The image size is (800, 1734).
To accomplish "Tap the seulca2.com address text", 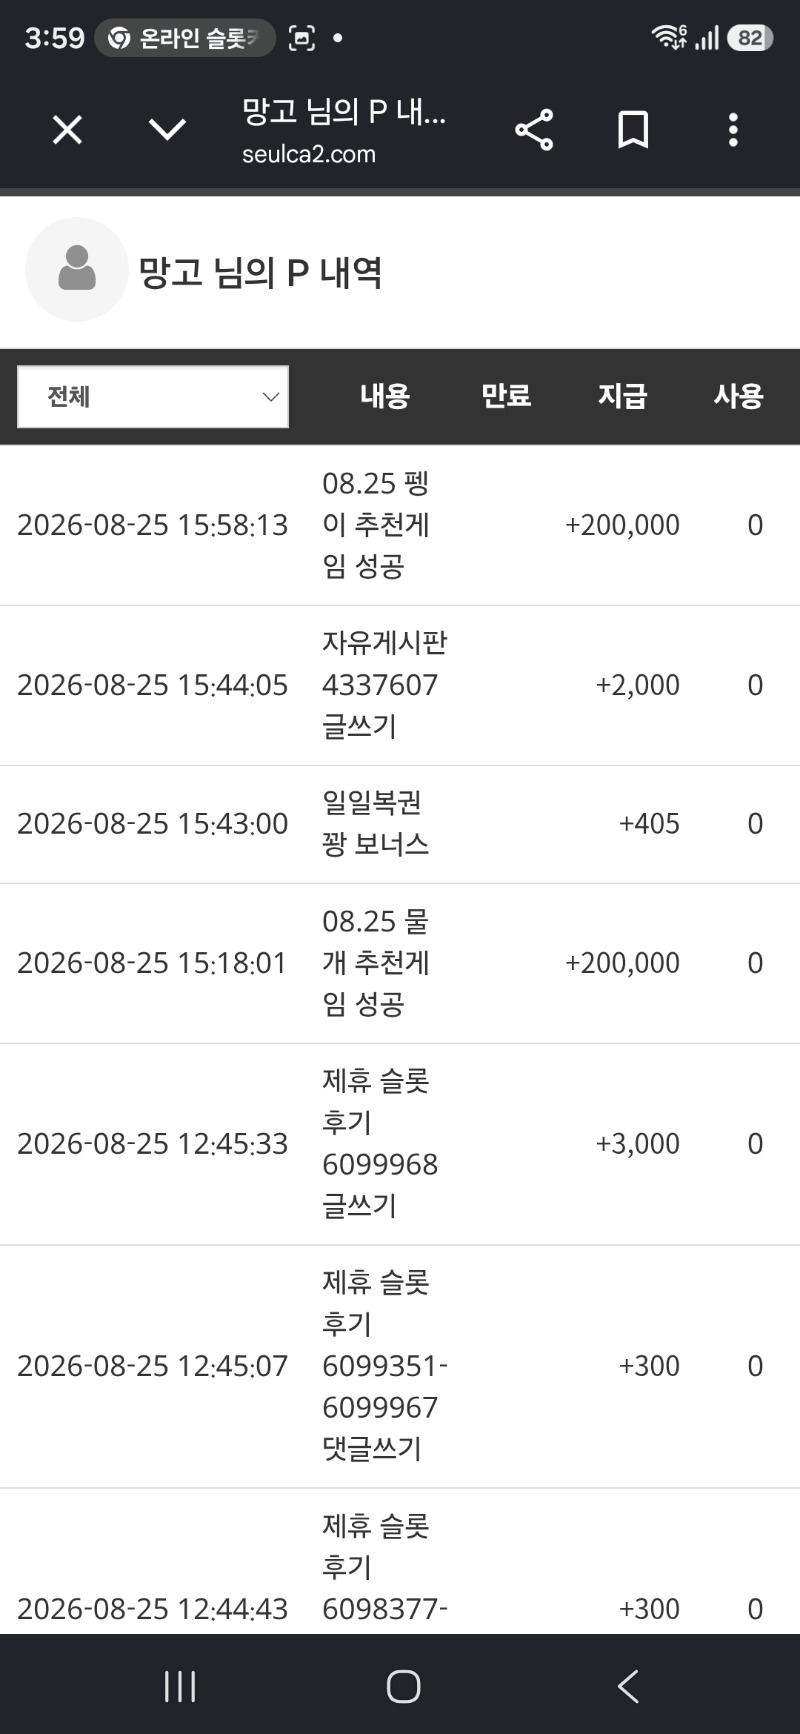I will [x=309, y=154].
